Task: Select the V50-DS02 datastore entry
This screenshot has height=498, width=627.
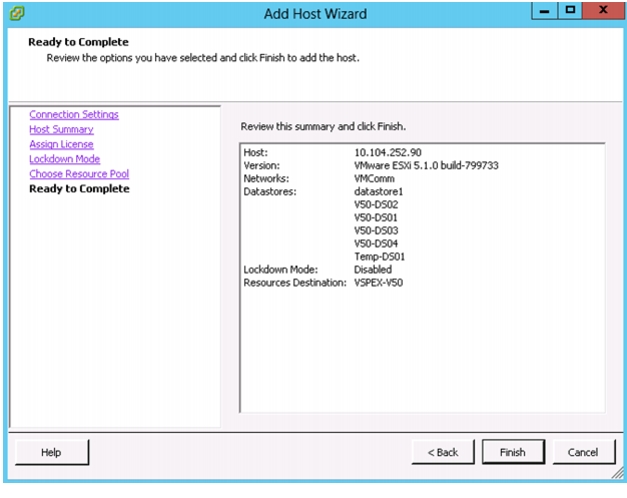Action: [x=376, y=204]
